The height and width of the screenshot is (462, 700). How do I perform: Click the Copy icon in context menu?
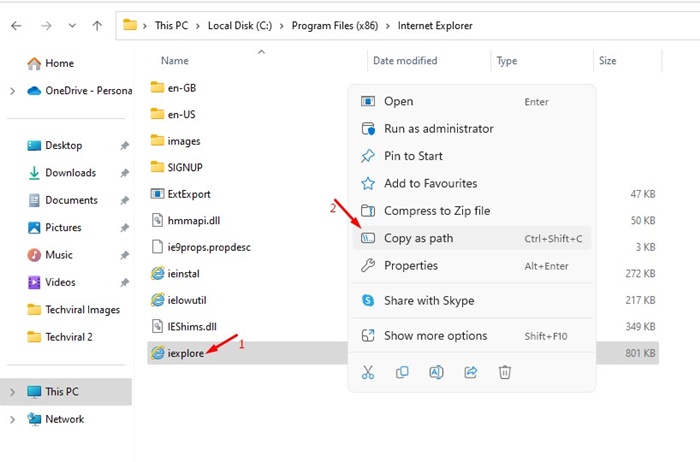402,372
